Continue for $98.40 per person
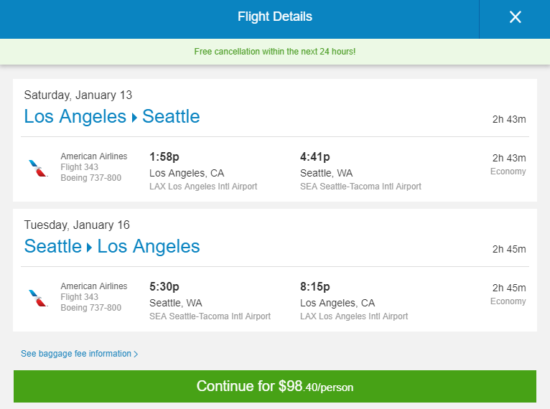This screenshot has height=409, width=550. click(x=275, y=386)
